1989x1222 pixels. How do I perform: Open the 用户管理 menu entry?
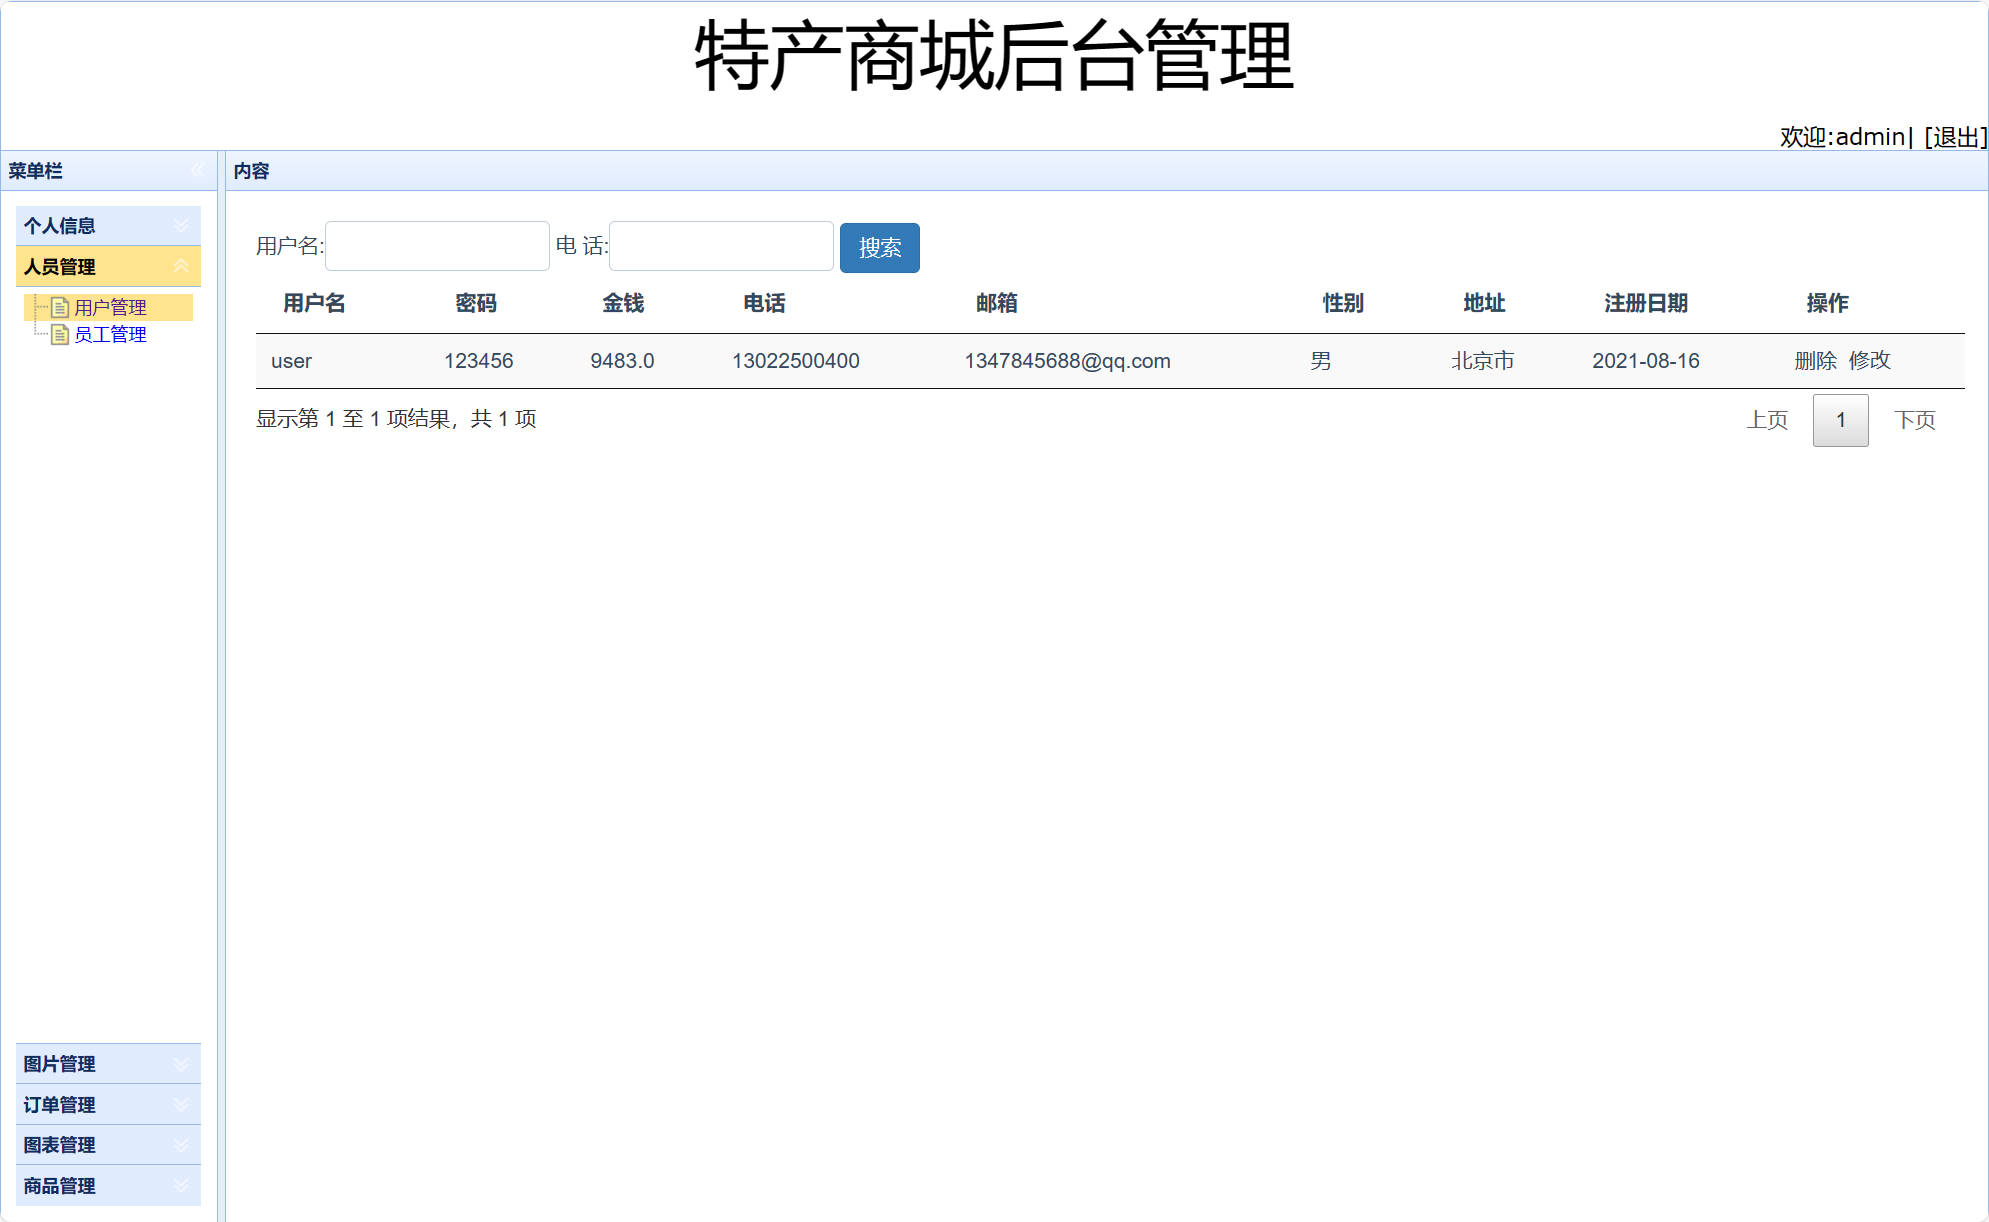(x=110, y=307)
